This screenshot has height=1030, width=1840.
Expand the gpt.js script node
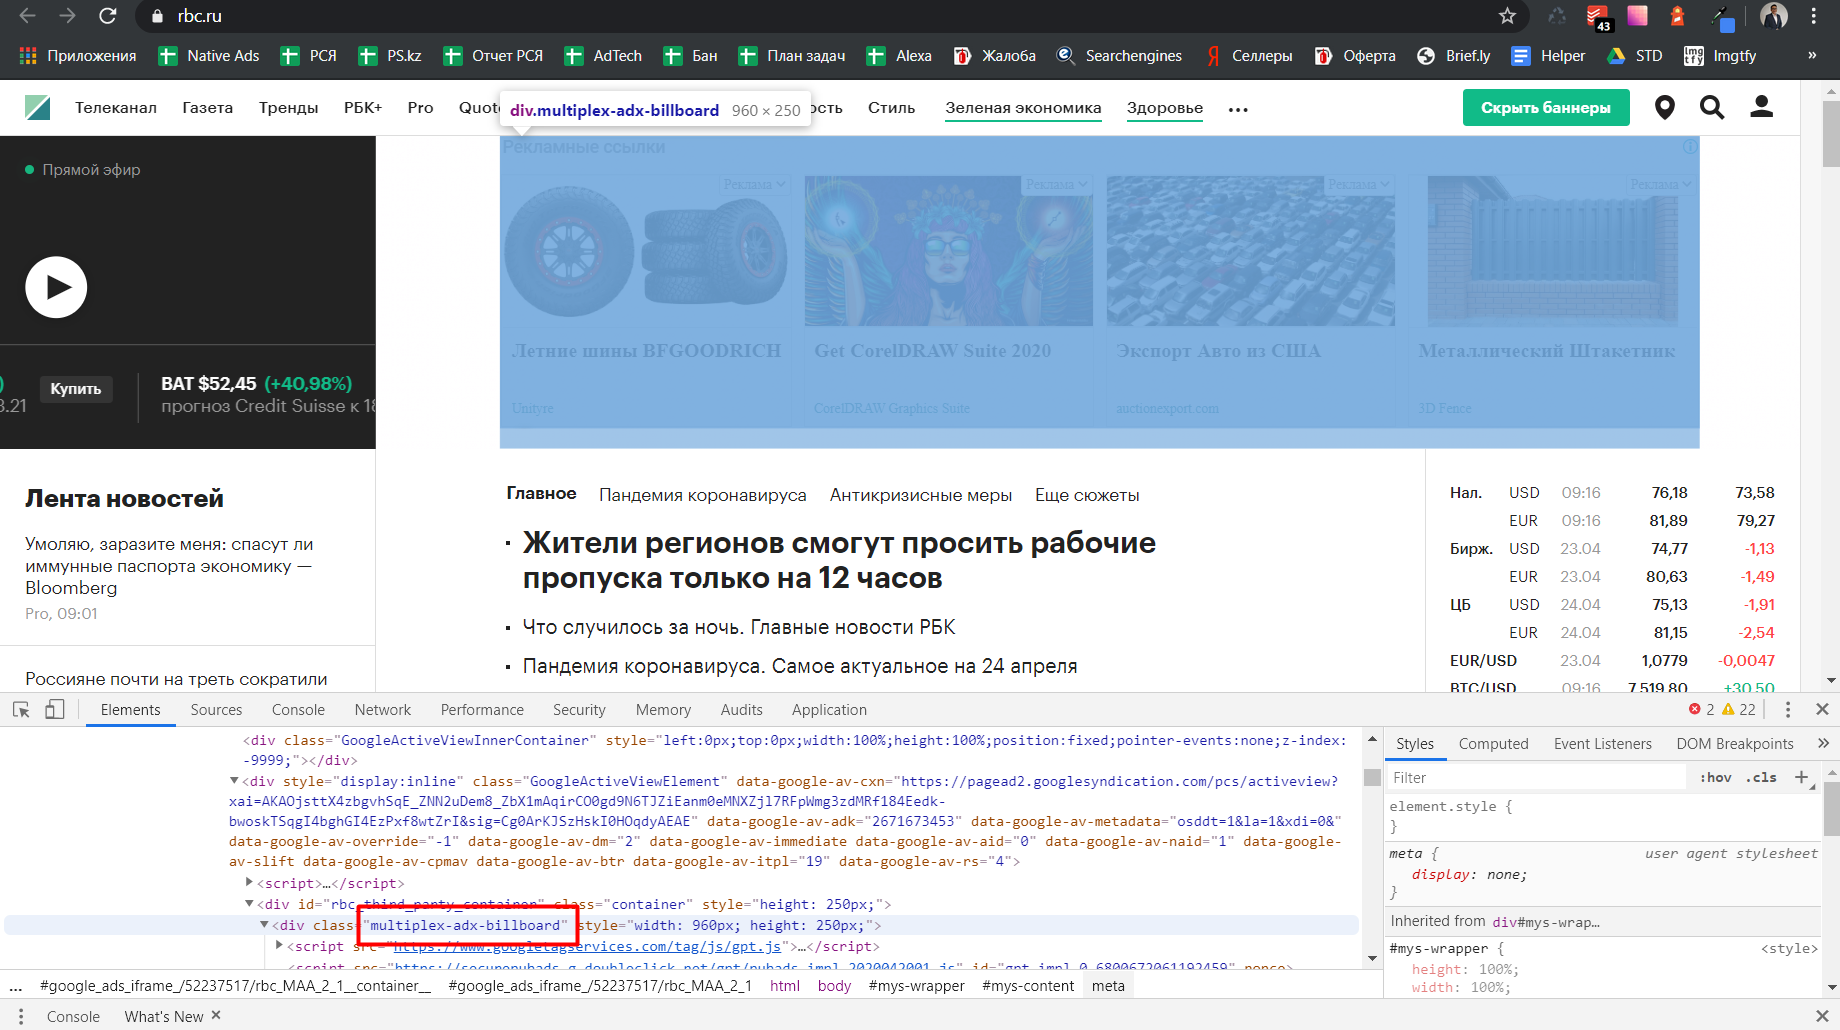[x=280, y=946]
